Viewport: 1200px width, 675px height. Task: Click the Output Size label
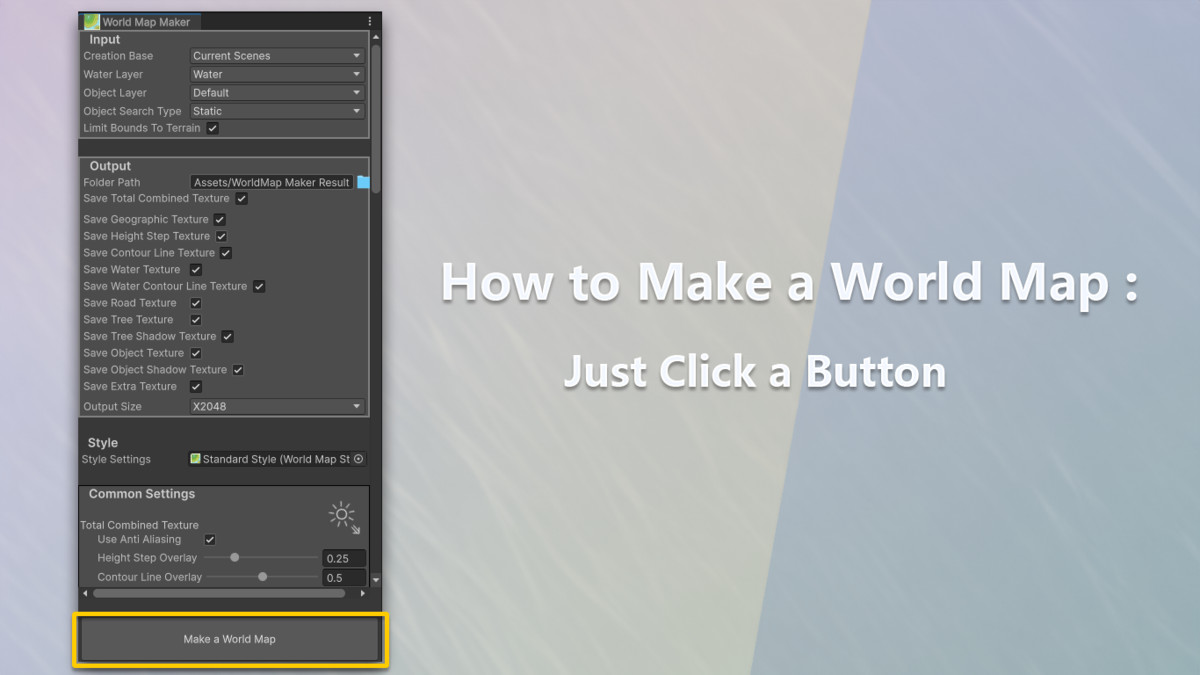[x=112, y=407]
